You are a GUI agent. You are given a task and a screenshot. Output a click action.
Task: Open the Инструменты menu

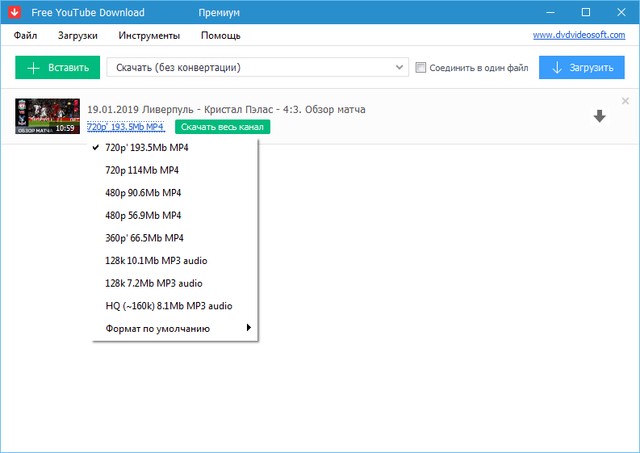(x=149, y=35)
